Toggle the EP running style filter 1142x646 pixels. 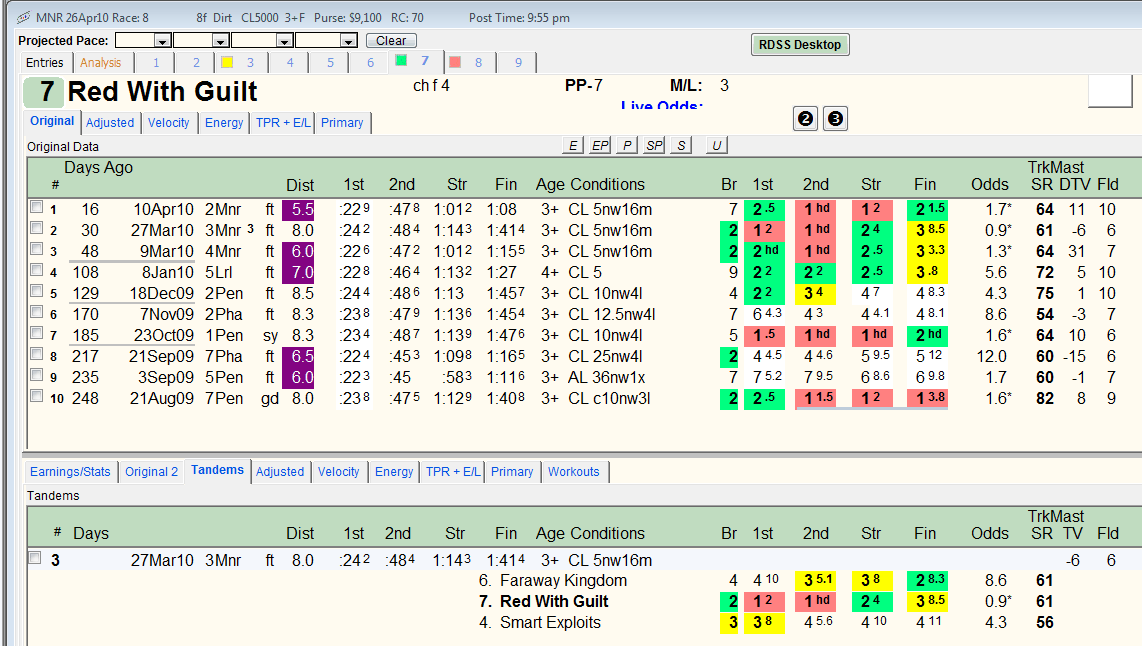pos(600,146)
